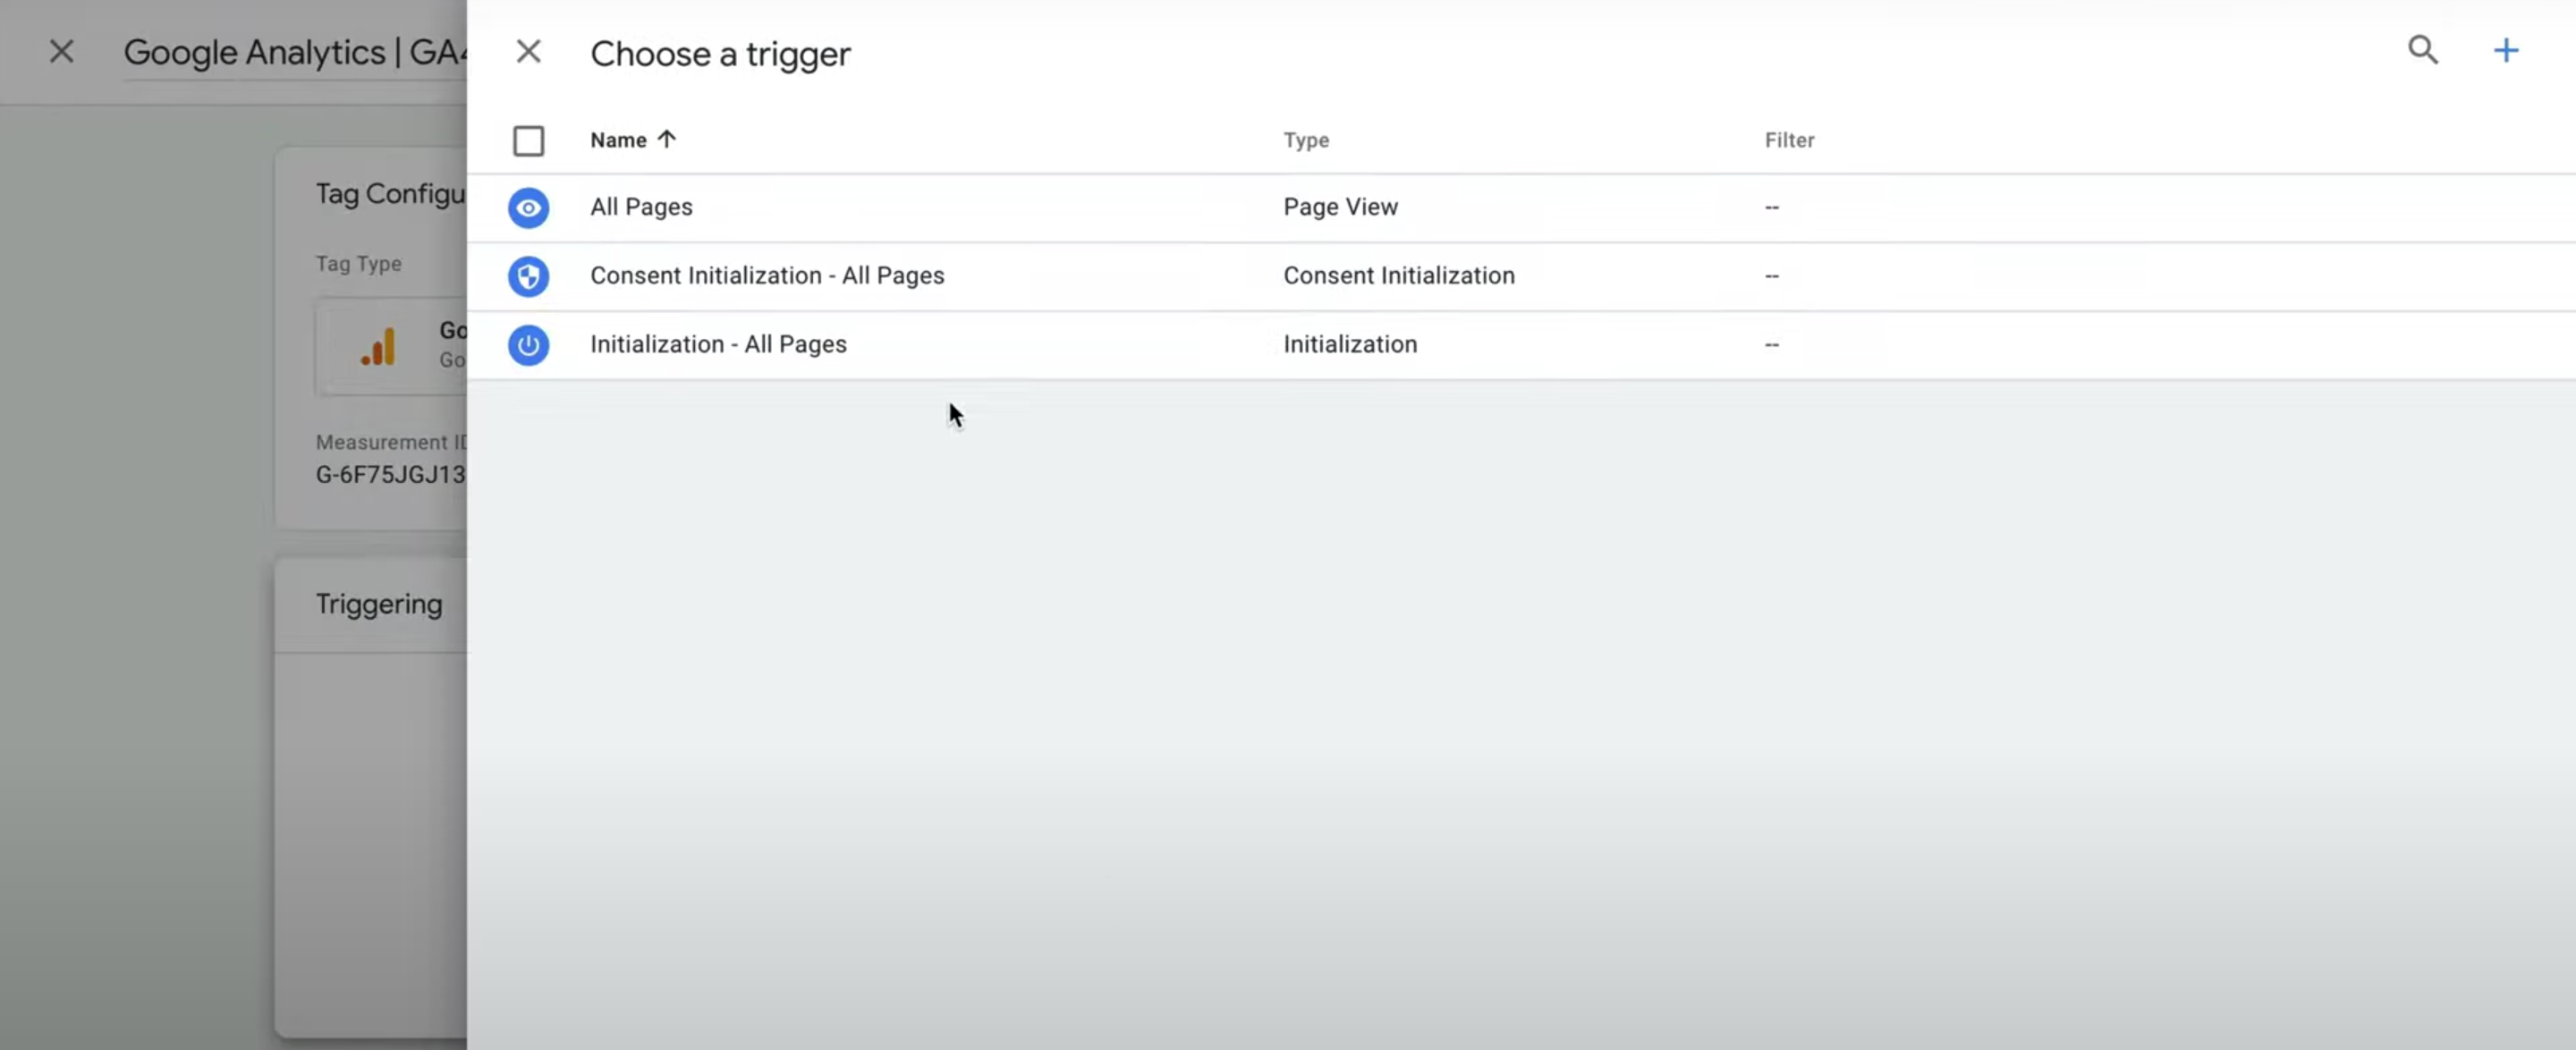The image size is (2576, 1050).
Task: Open the Type column header menu
Action: [x=1306, y=140]
